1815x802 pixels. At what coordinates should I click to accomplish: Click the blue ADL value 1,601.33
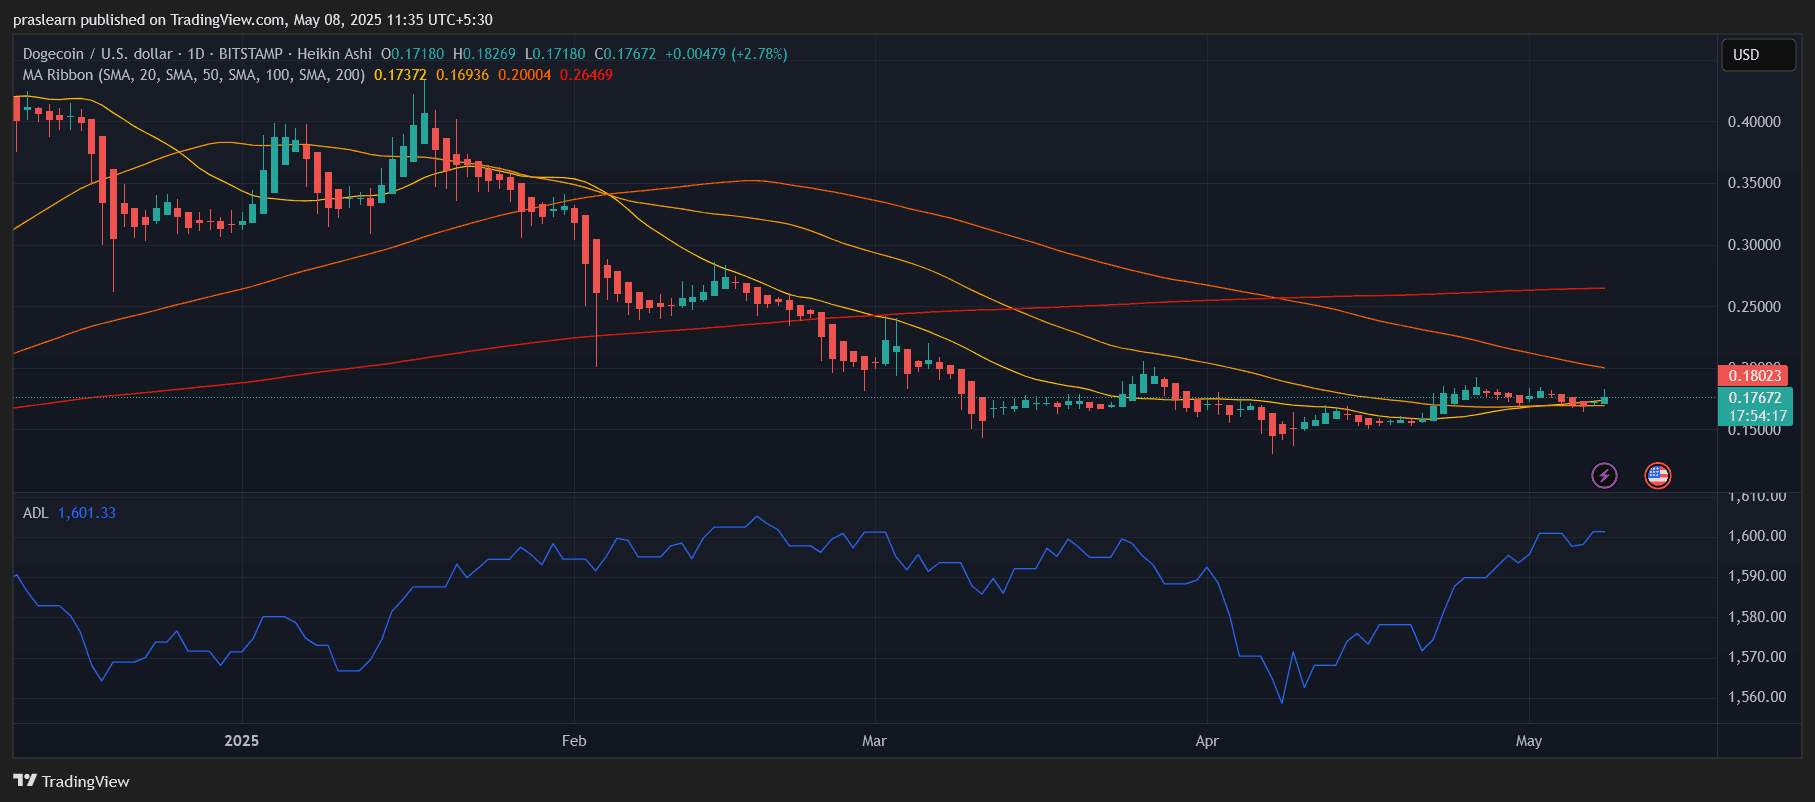pos(87,513)
